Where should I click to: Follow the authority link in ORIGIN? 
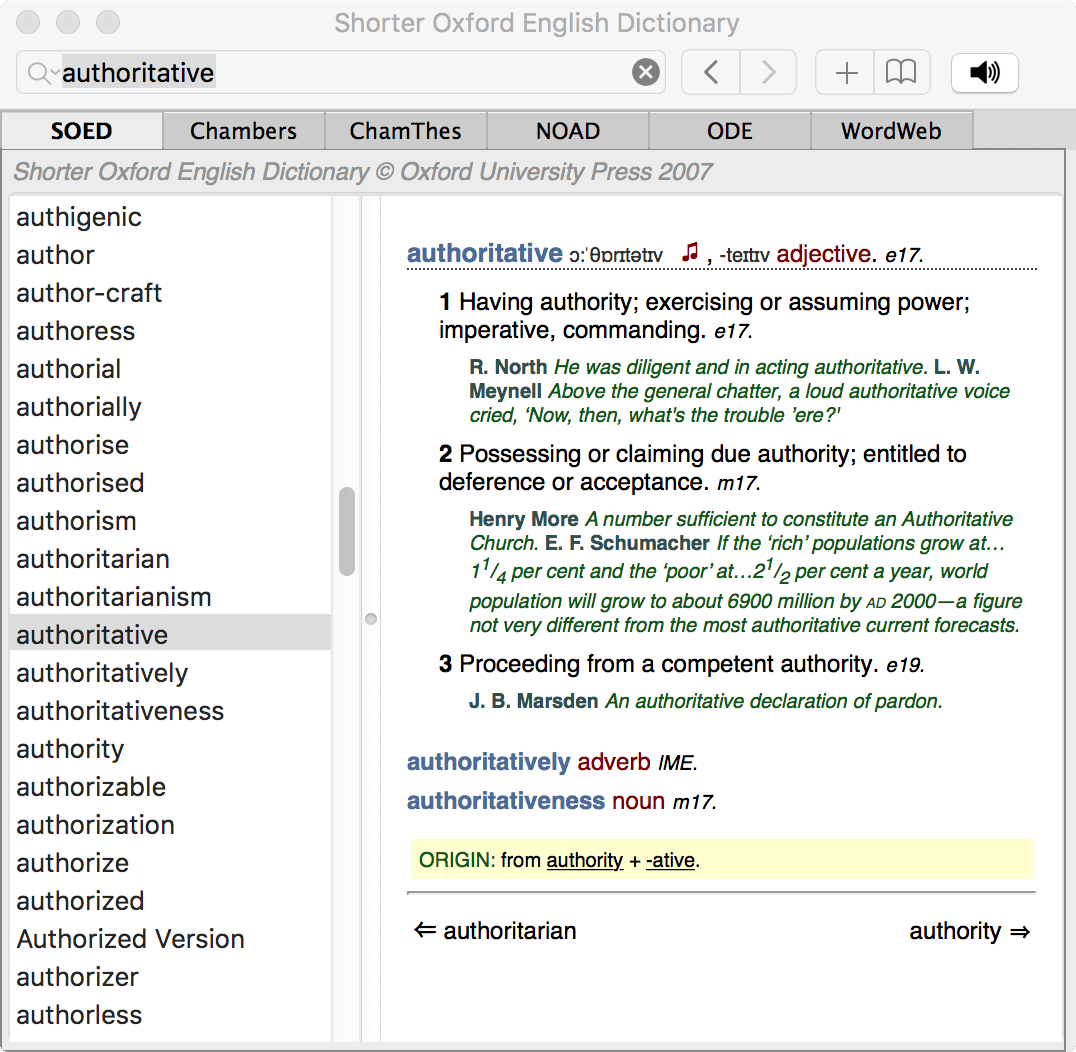pos(585,860)
